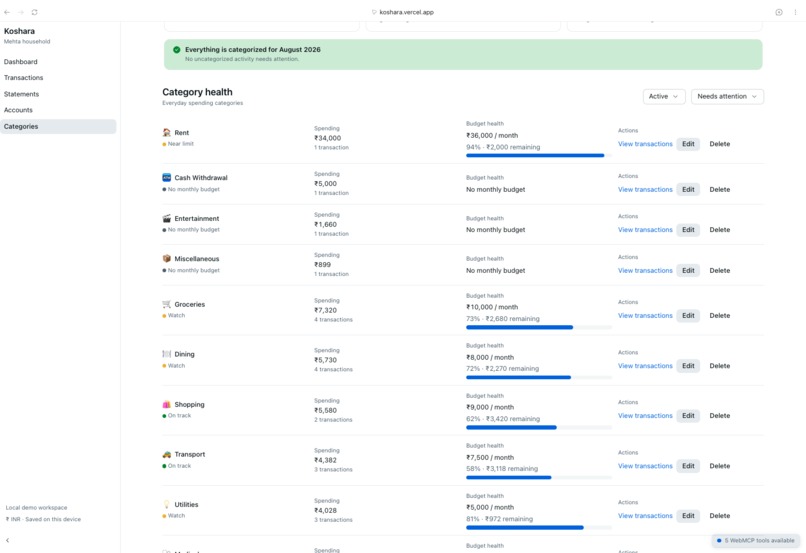Reload the page with refresh icon

click(34, 12)
